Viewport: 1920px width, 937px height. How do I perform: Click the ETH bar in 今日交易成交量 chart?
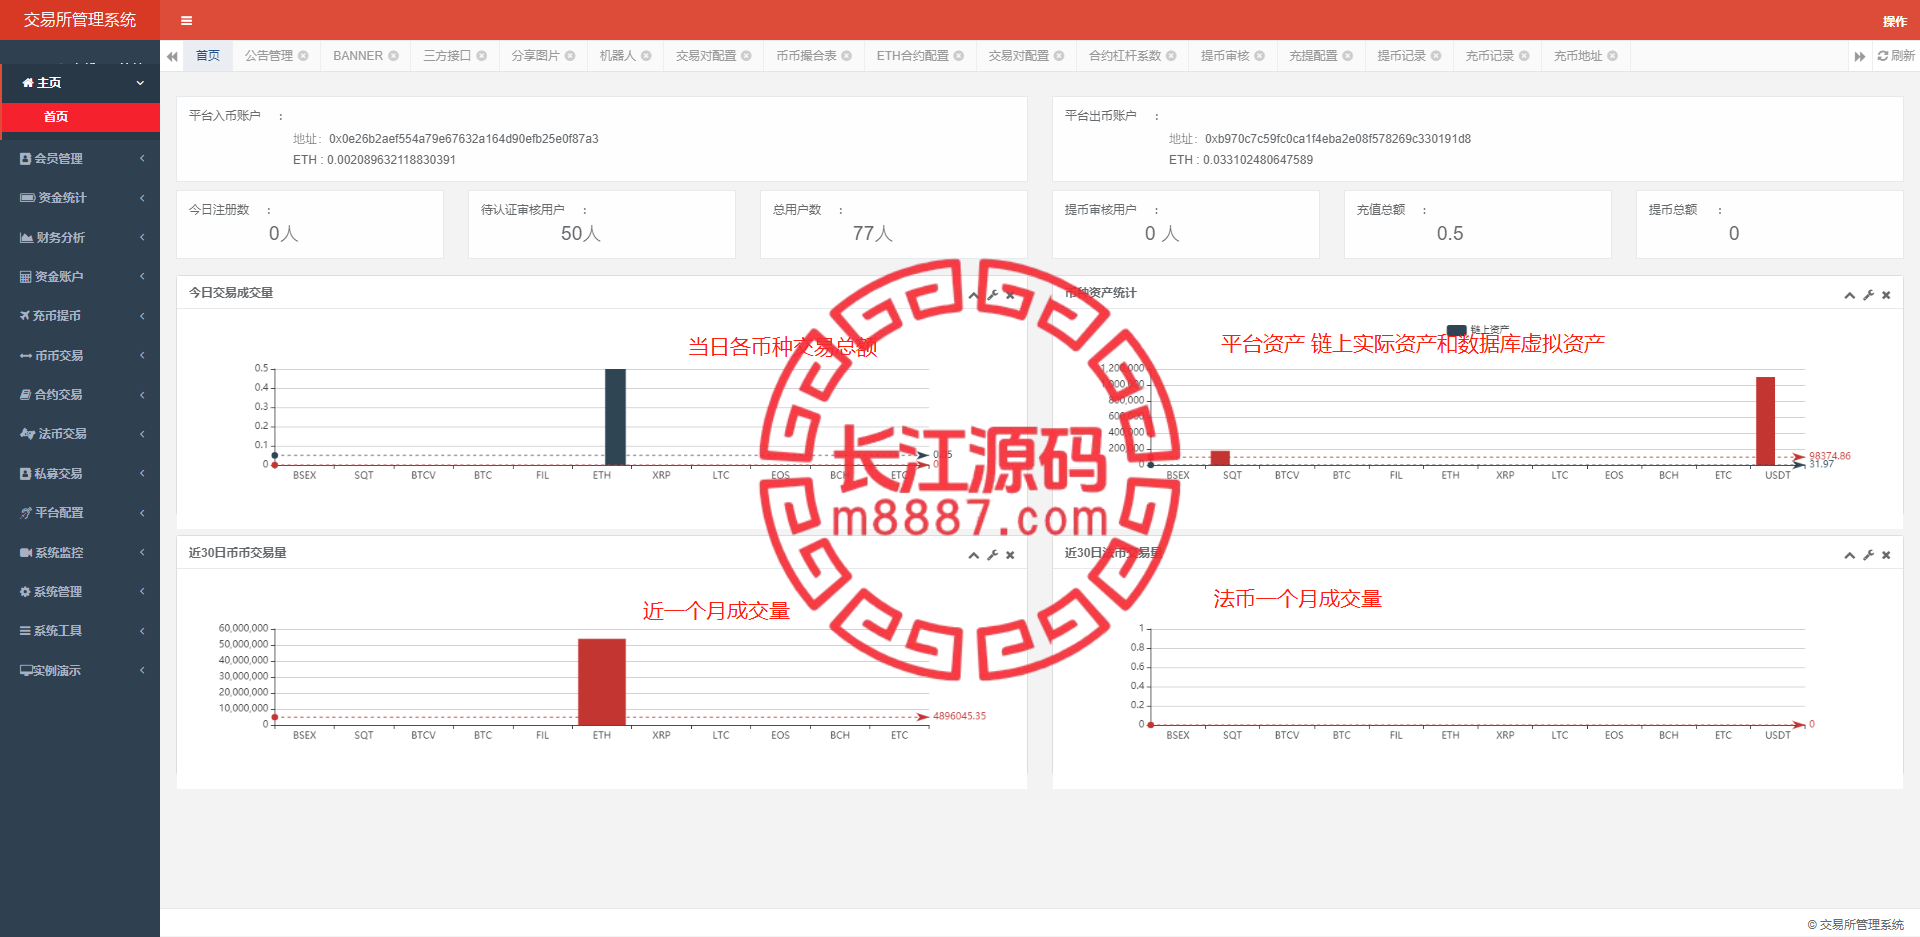click(x=615, y=417)
